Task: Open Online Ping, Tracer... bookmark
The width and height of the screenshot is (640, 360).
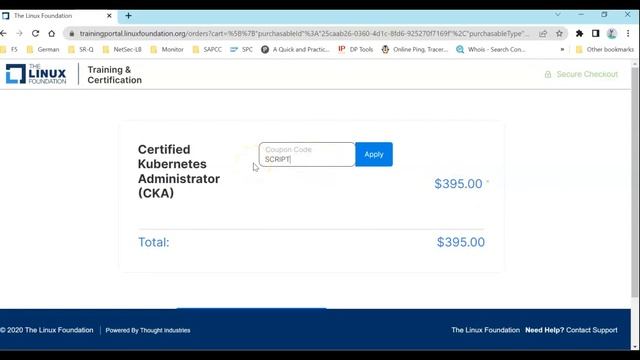Action: pos(415,49)
